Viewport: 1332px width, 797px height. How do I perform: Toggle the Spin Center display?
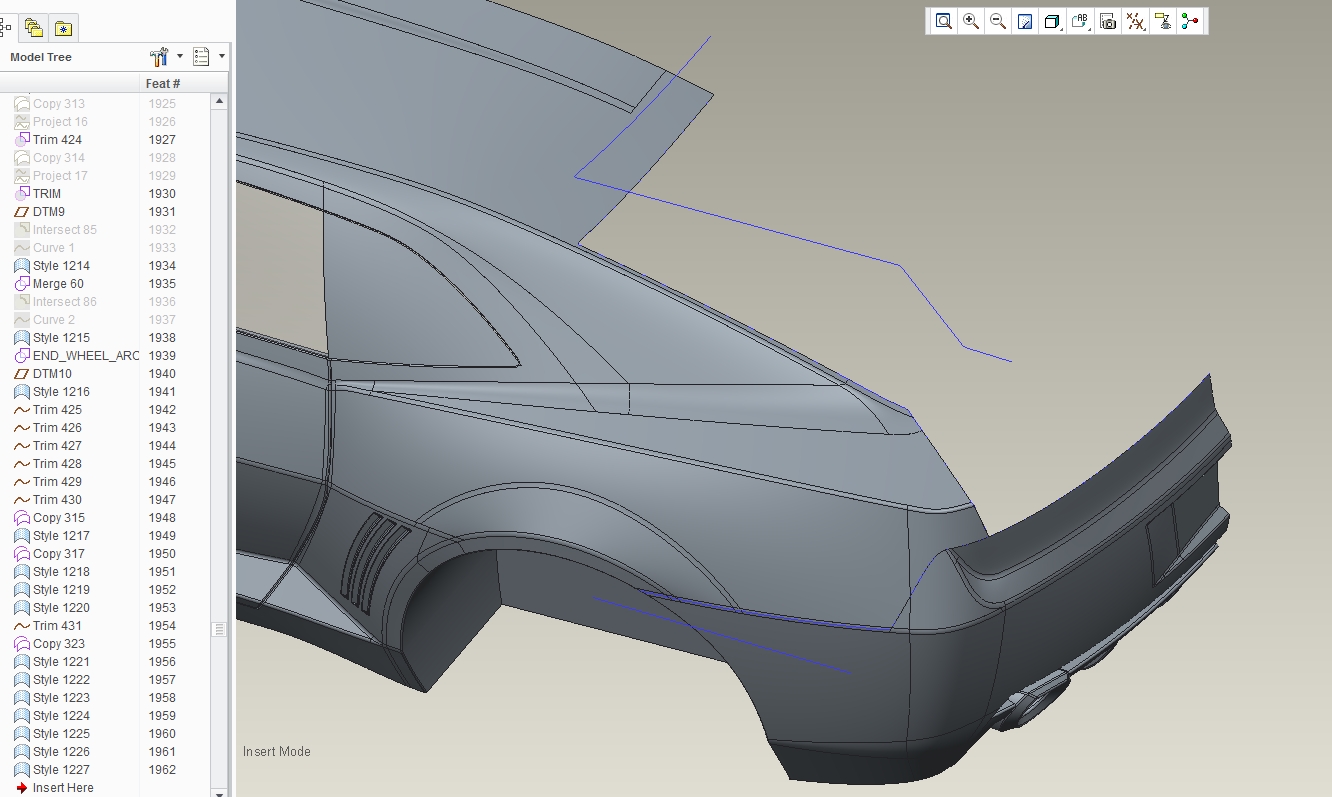point(1189,21)
